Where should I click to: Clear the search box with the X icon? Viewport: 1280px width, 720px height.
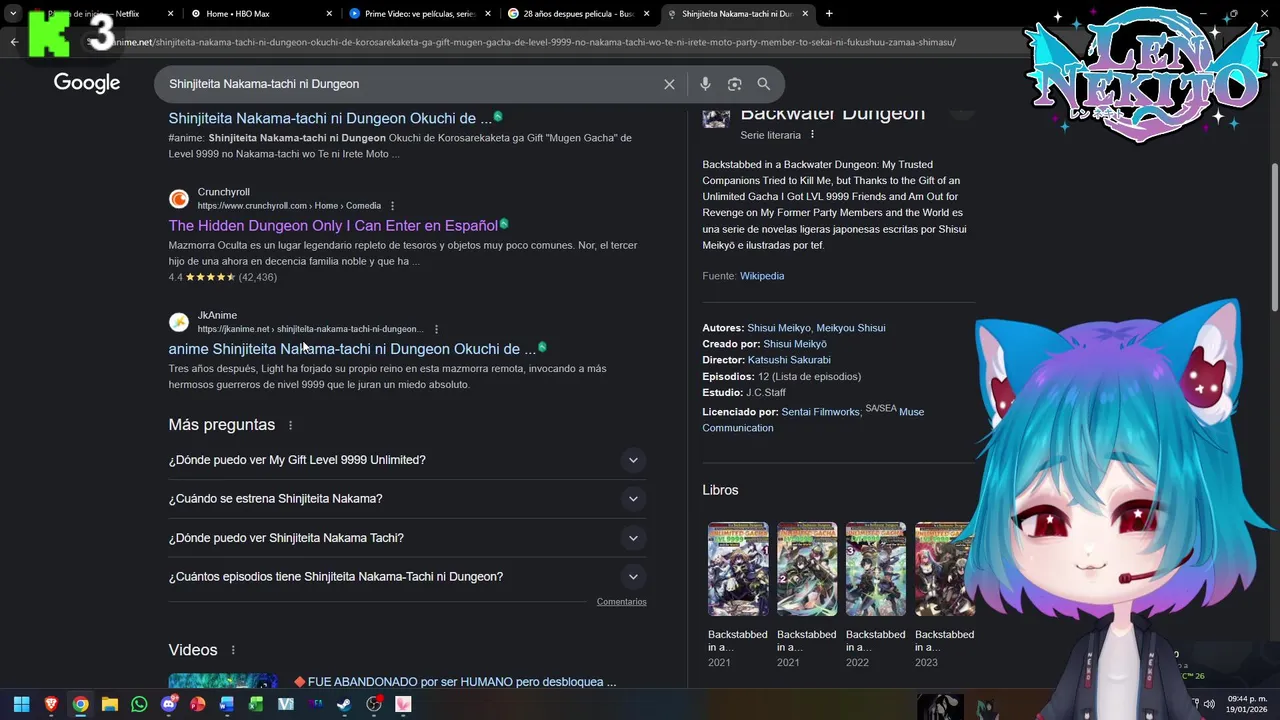point(669,84)
